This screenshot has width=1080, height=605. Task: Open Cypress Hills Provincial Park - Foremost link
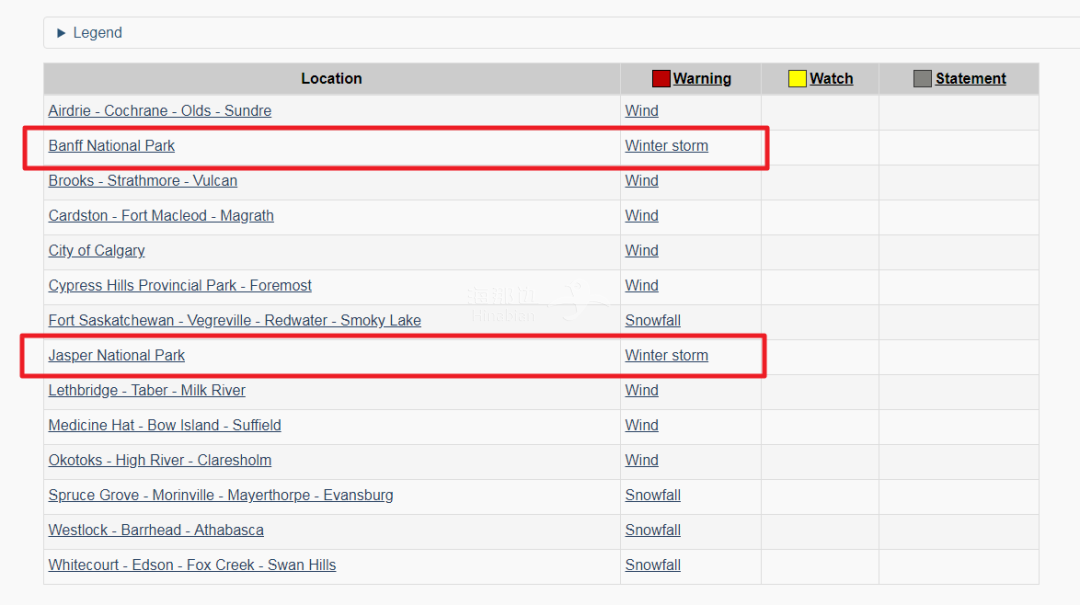tap(180, 286)
